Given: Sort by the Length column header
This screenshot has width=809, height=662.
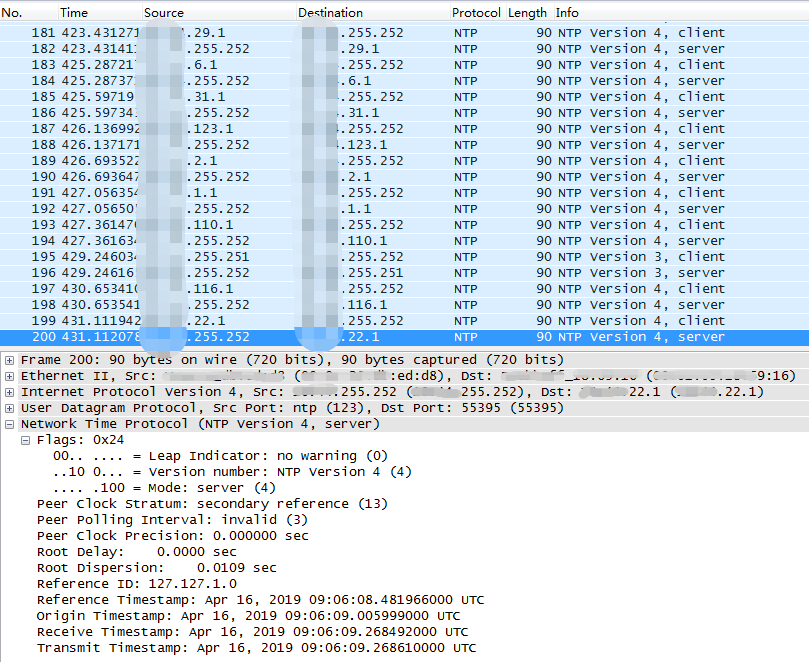Looking at the screenshot, I should (529, 12).
